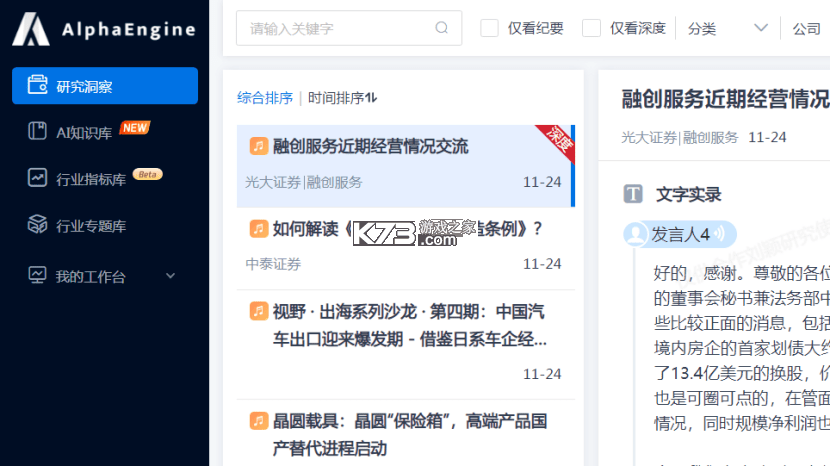
Task: Switch to 综合排序 sorting
Action: pyautogui.click(x=265, y=98)
